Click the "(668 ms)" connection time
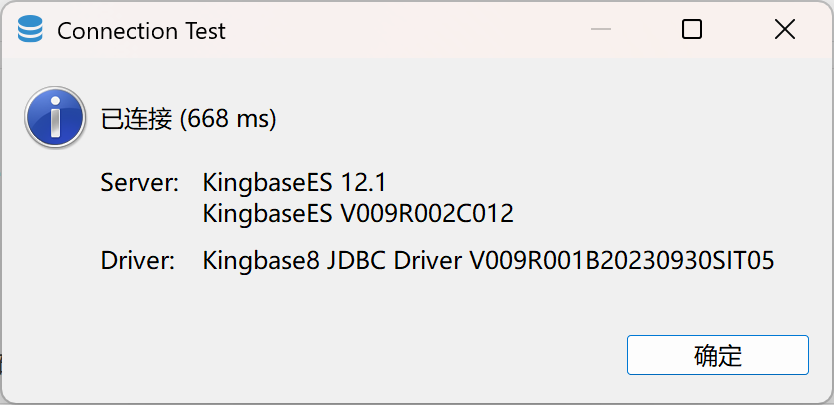834x406 pixels. click(227, 119)
